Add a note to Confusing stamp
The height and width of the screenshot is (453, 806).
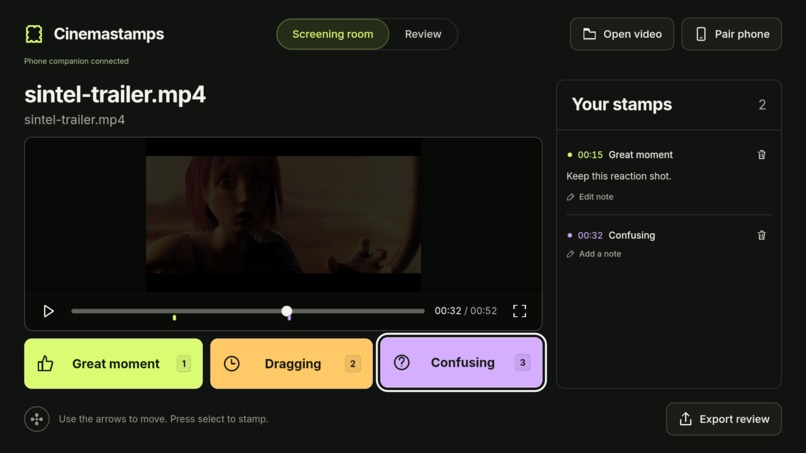[594, 254]
